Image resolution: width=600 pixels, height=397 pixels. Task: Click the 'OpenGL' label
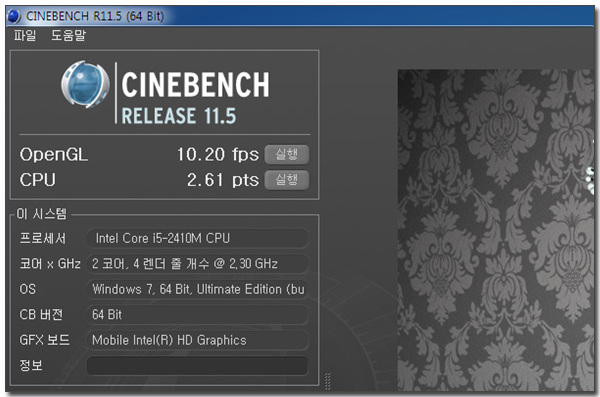(x=54, y=155)
